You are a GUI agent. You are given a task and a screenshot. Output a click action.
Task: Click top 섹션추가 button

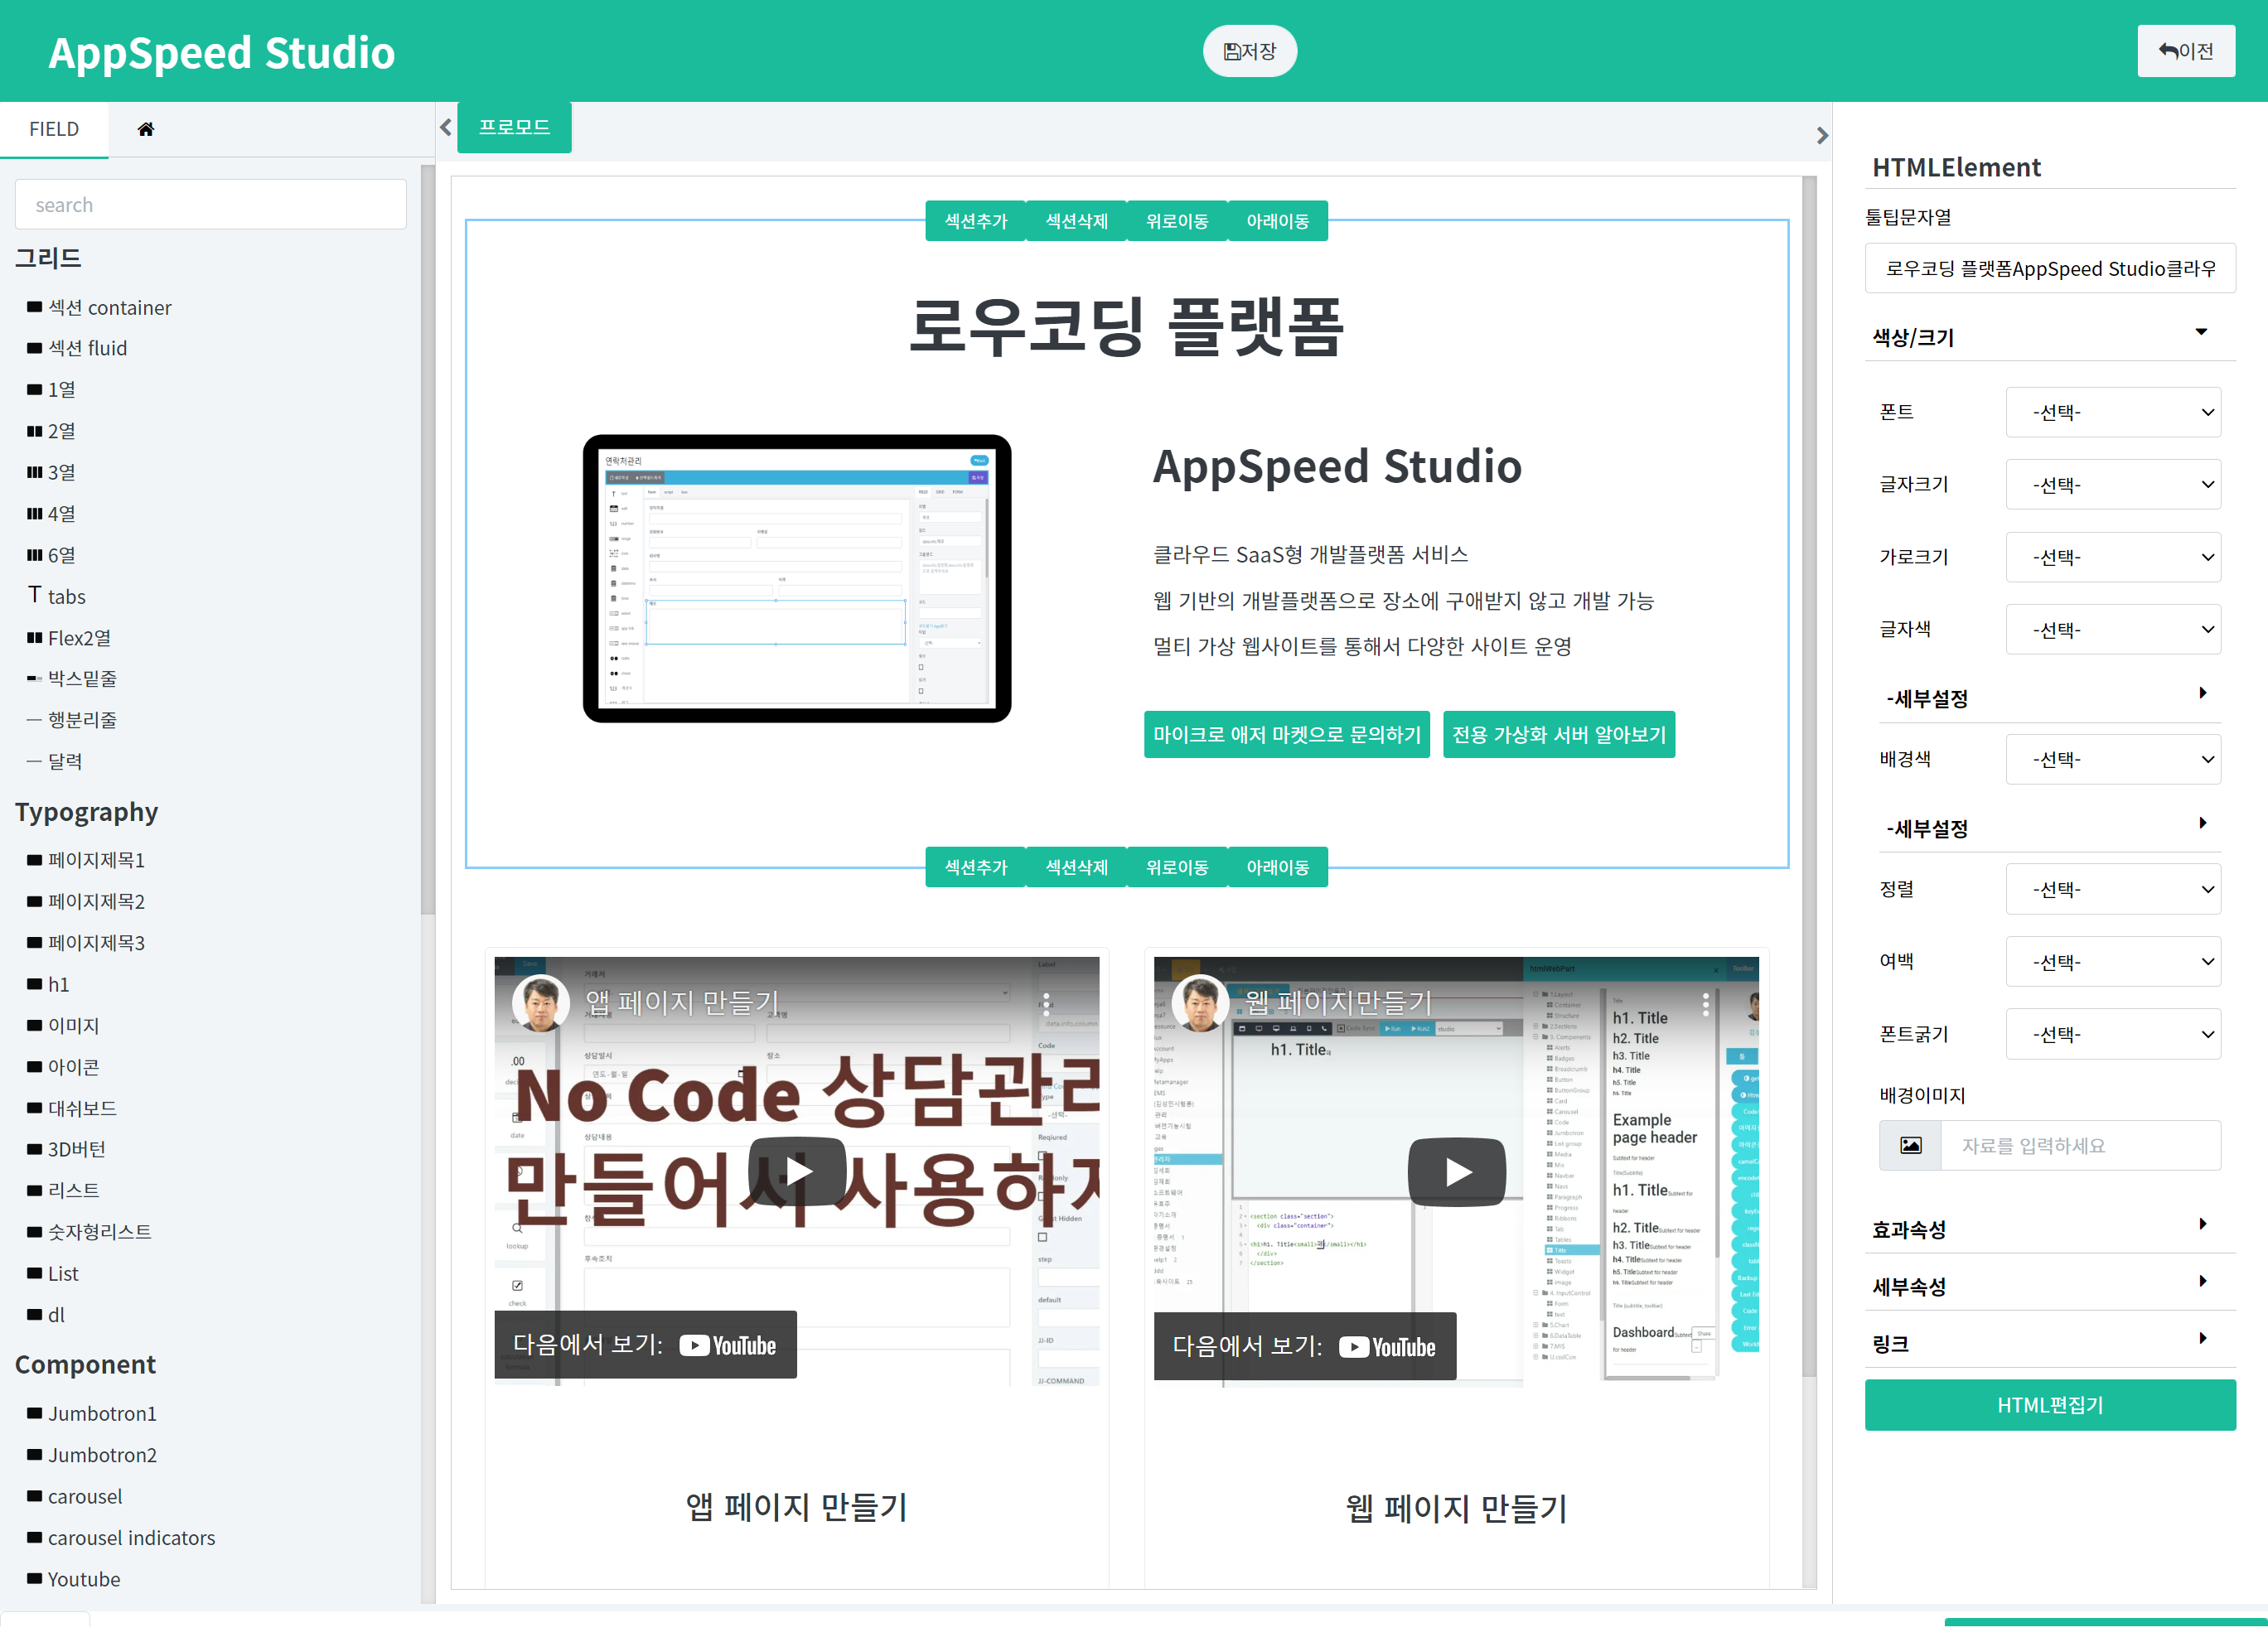click(x=976, y=221)
